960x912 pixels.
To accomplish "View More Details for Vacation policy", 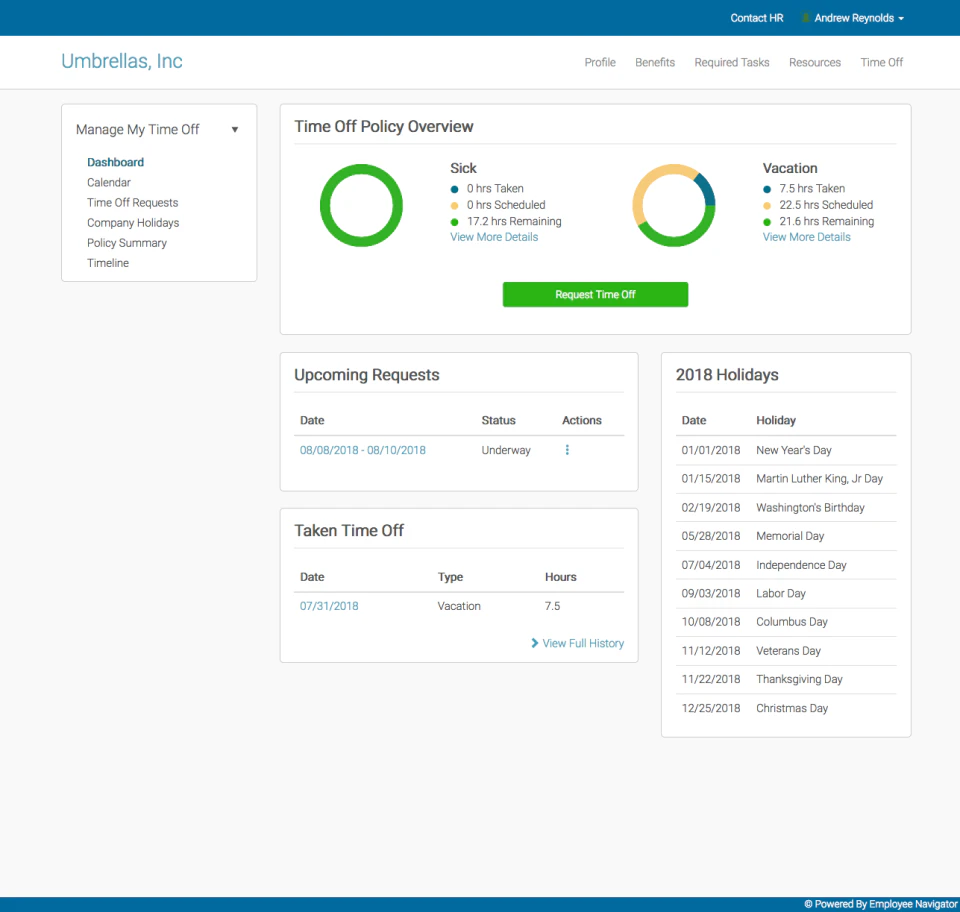I will coord(806,237).
